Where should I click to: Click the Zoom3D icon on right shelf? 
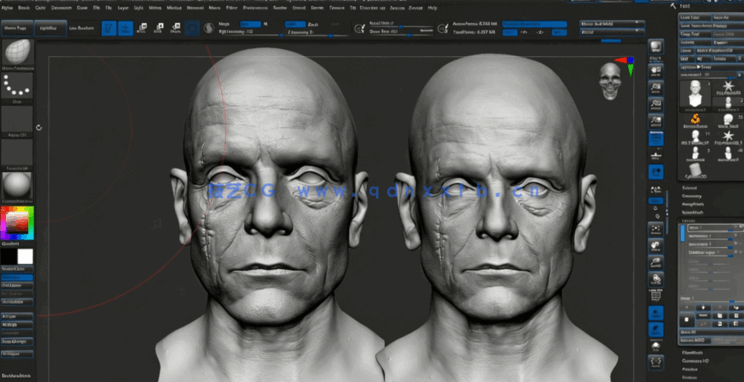pyautogui.click(x=656, y=262)
